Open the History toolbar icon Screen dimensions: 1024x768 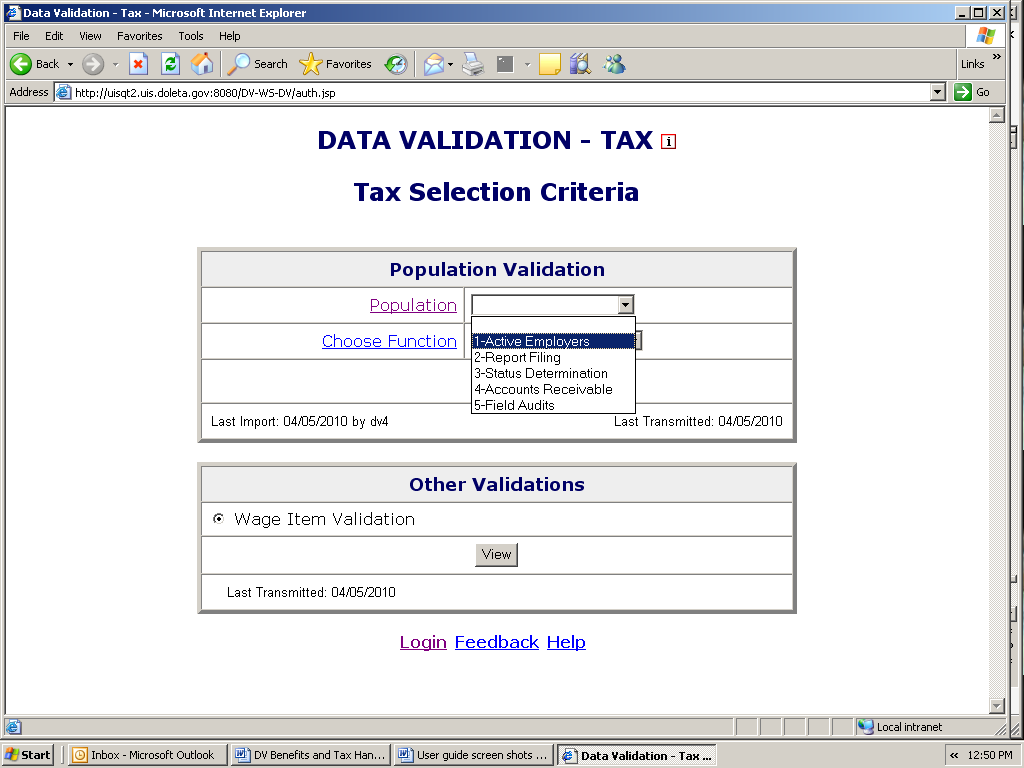(x=396, y=64)
